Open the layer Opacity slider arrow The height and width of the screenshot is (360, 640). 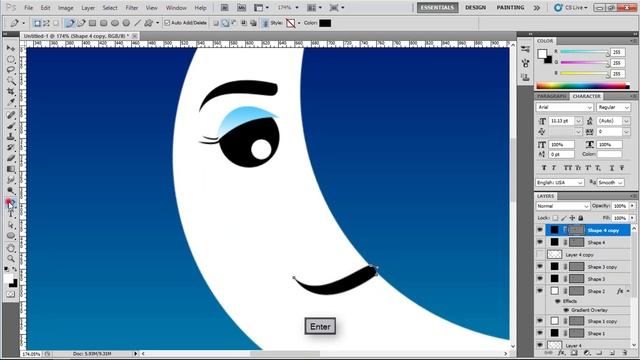[632, 206]
